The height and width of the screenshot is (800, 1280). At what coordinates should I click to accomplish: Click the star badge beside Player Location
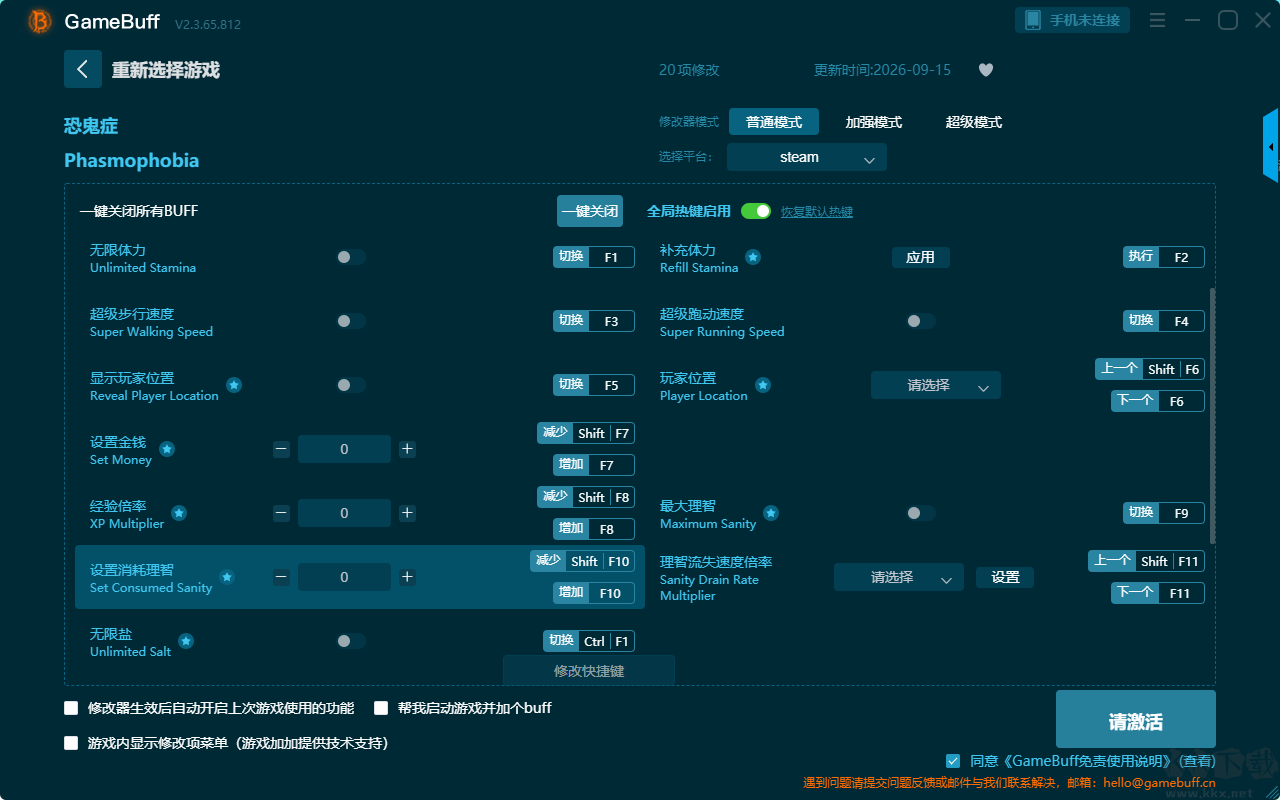click(762, 385)
